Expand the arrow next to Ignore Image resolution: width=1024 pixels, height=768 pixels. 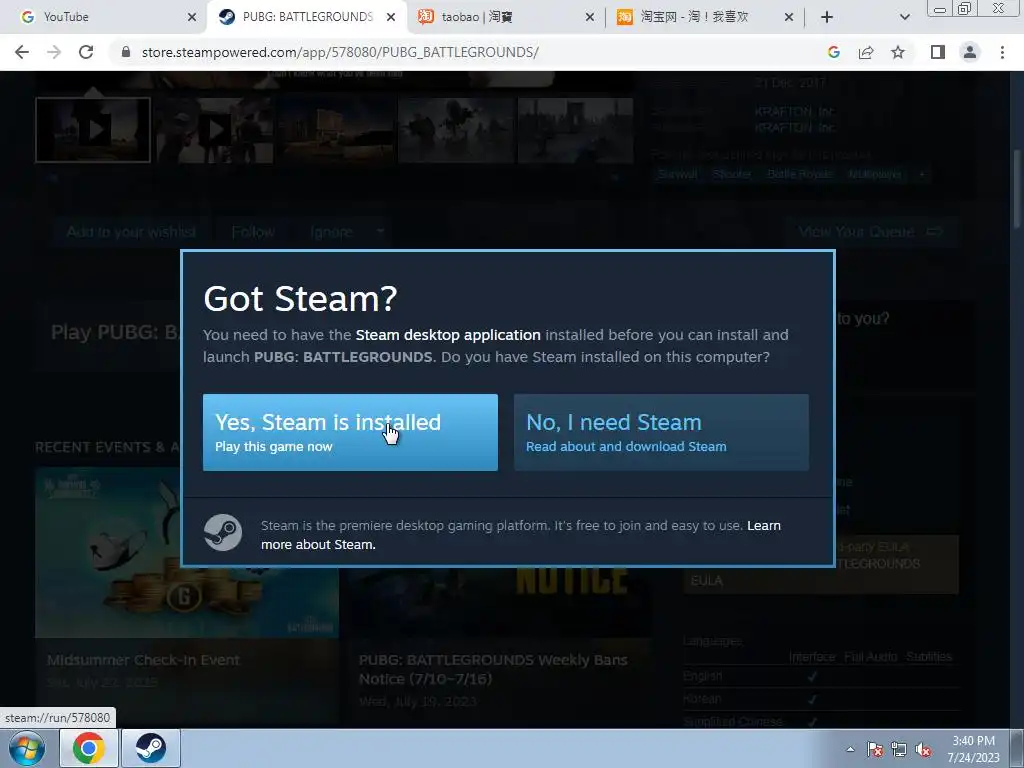380,232
